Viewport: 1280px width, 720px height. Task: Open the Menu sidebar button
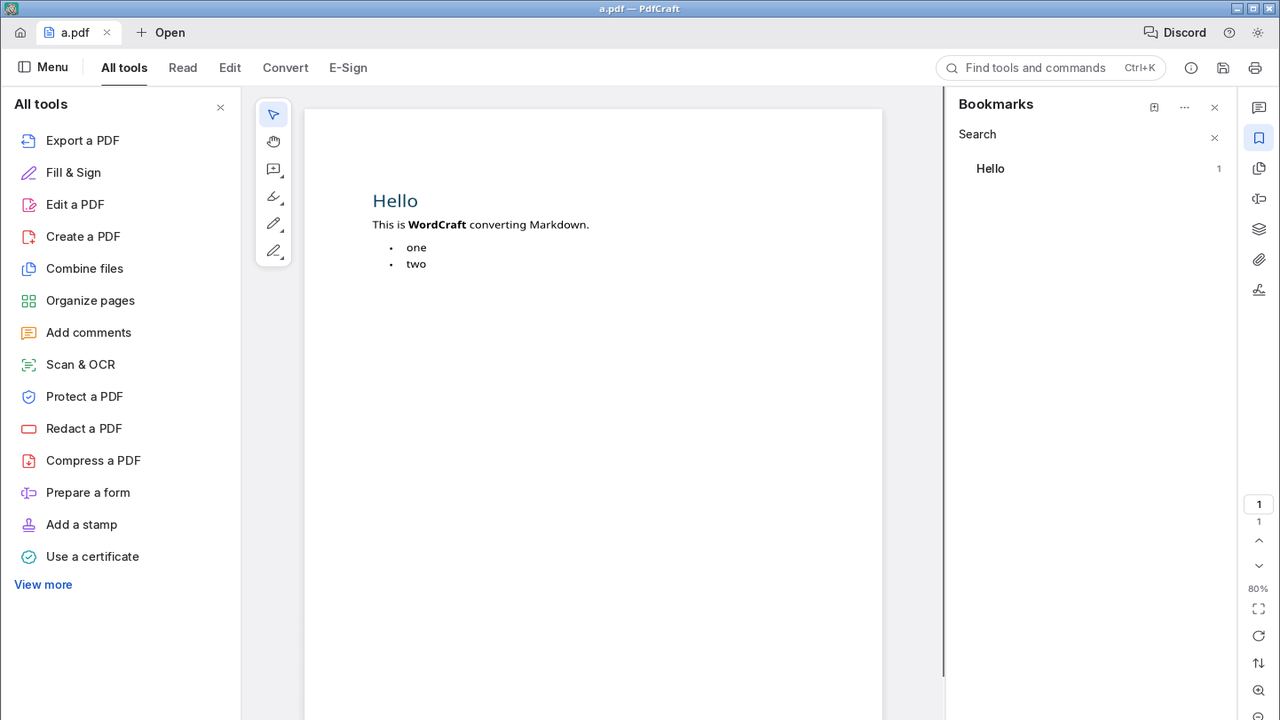[x=43, y=67]
